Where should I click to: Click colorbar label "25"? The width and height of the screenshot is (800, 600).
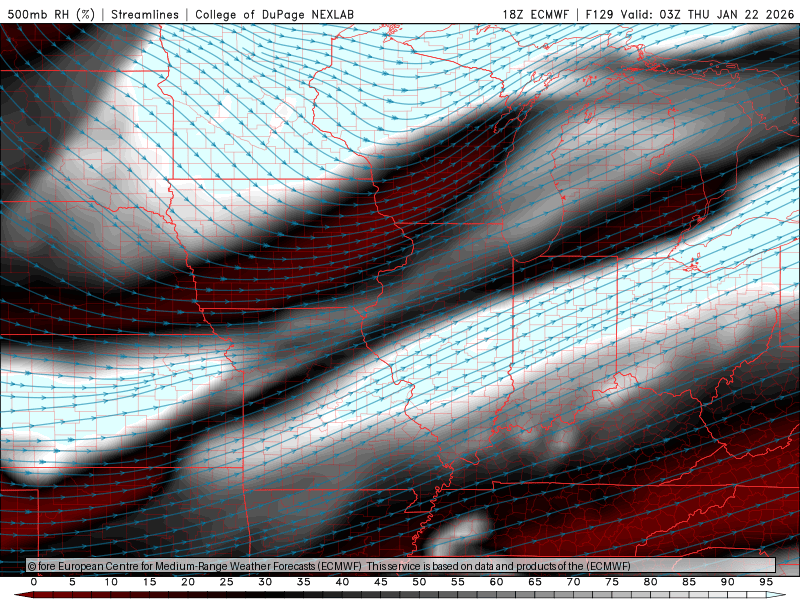(x=227, y=582)
